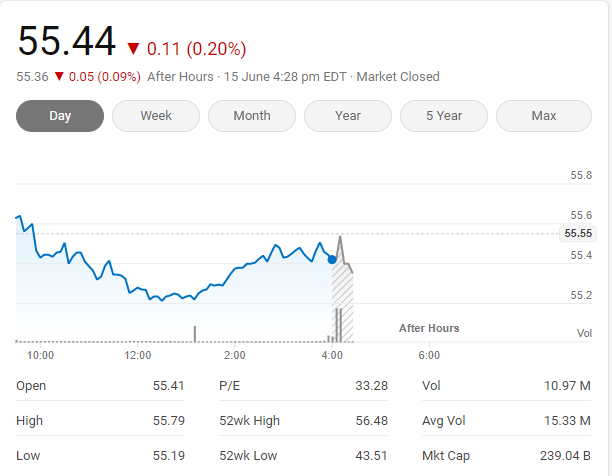Switch to the Month chart view
Screen dimensions: 612x476
pyautogui.click(x=252, y=116)
